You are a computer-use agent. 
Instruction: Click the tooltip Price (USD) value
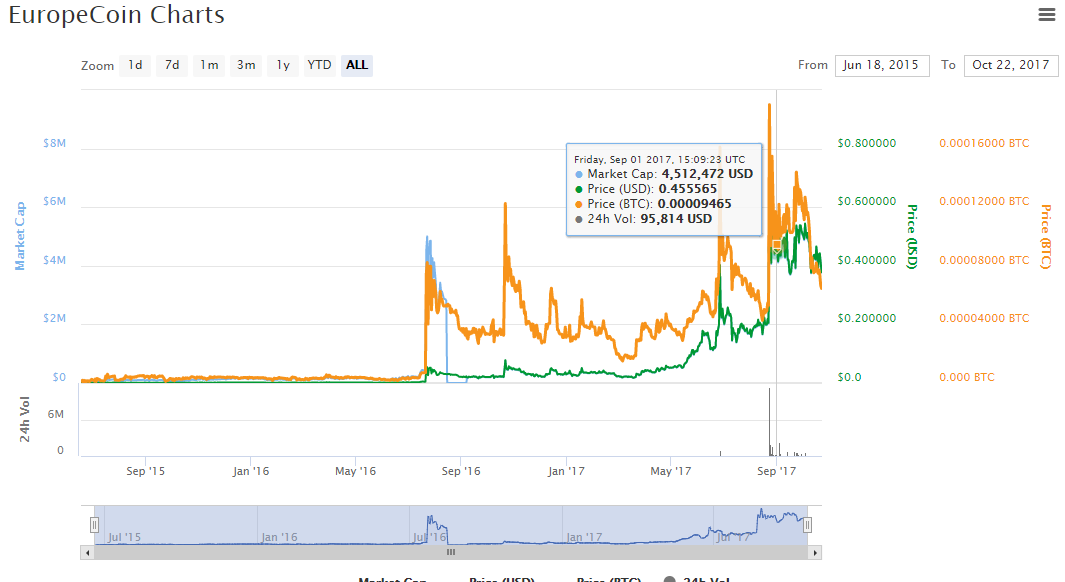[688, 189]
